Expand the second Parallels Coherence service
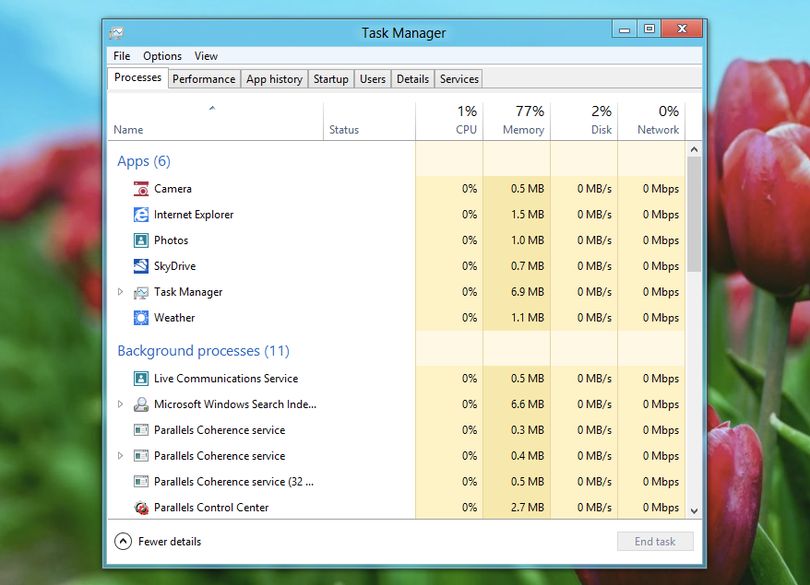Image resolution: width=810 pixels, height=585 pixels. [x=120, y=456]
